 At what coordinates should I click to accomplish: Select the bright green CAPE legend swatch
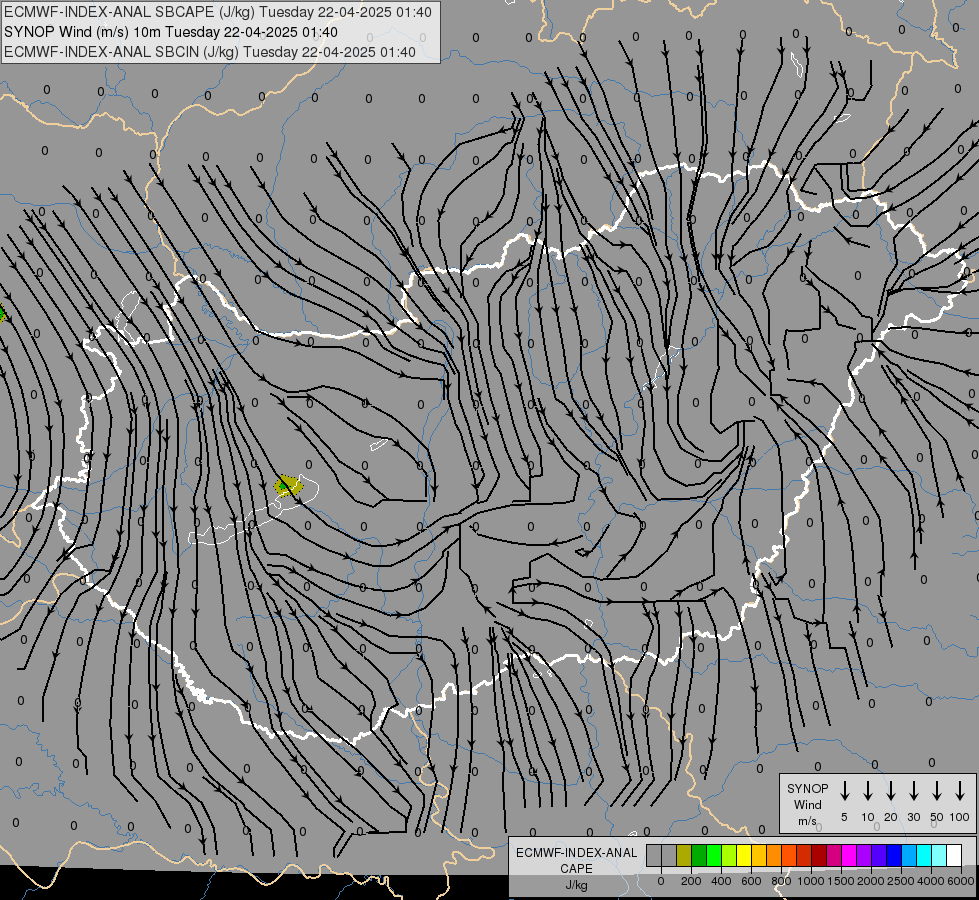714,855
